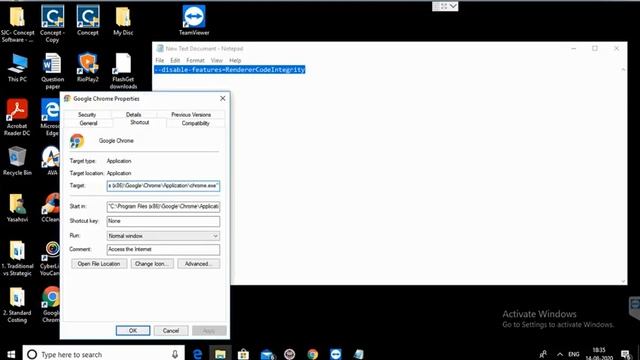Show hidden system tray icons
Screen dimensions: 640x360
(560, 354)
